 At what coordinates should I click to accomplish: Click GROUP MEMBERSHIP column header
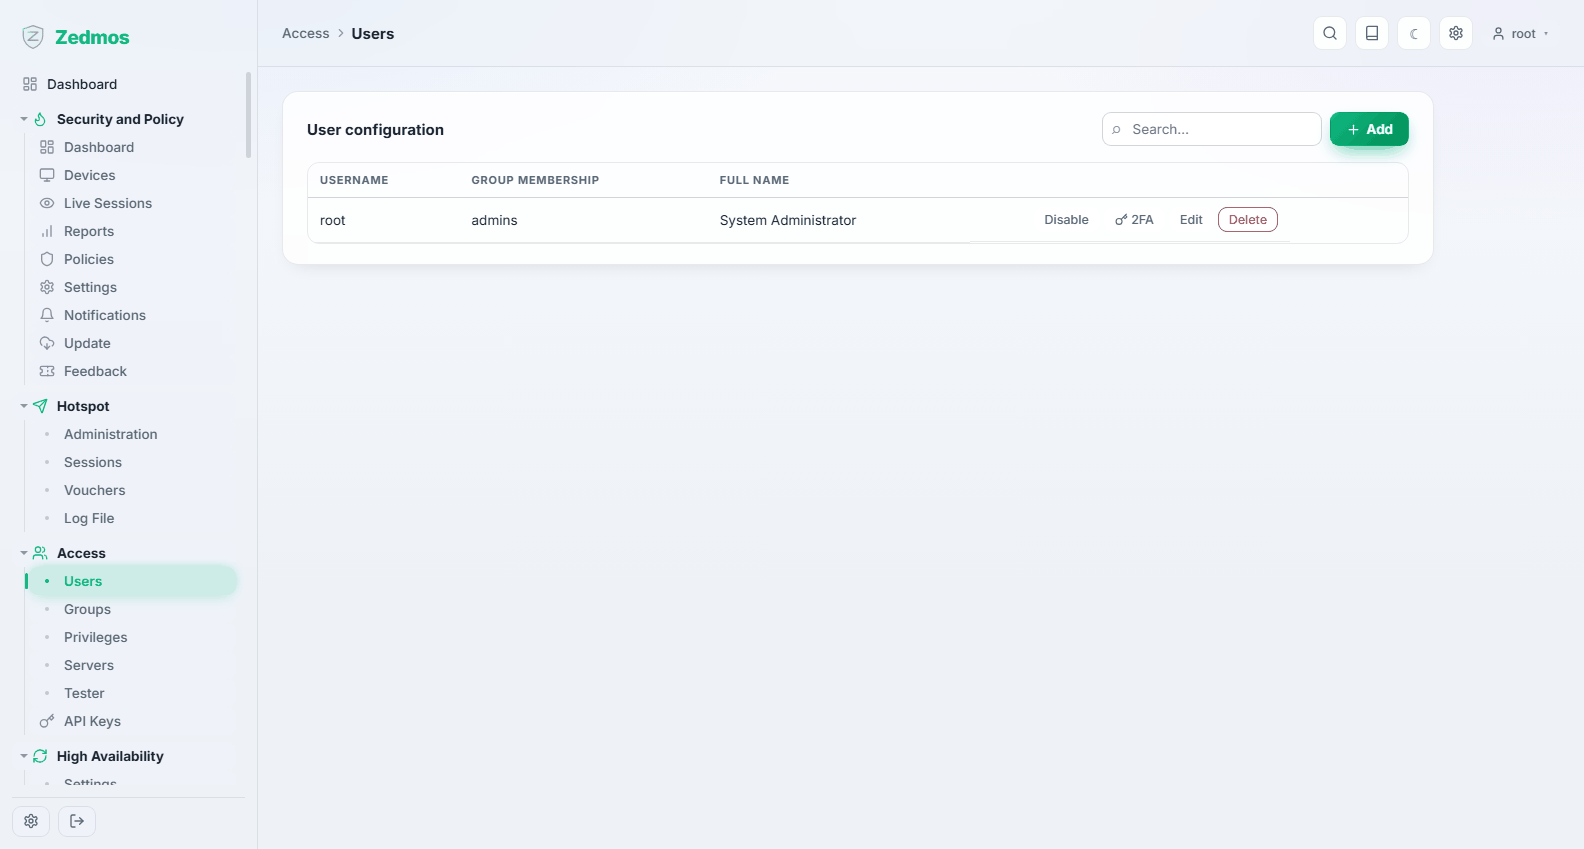click(x=535, y=180)
